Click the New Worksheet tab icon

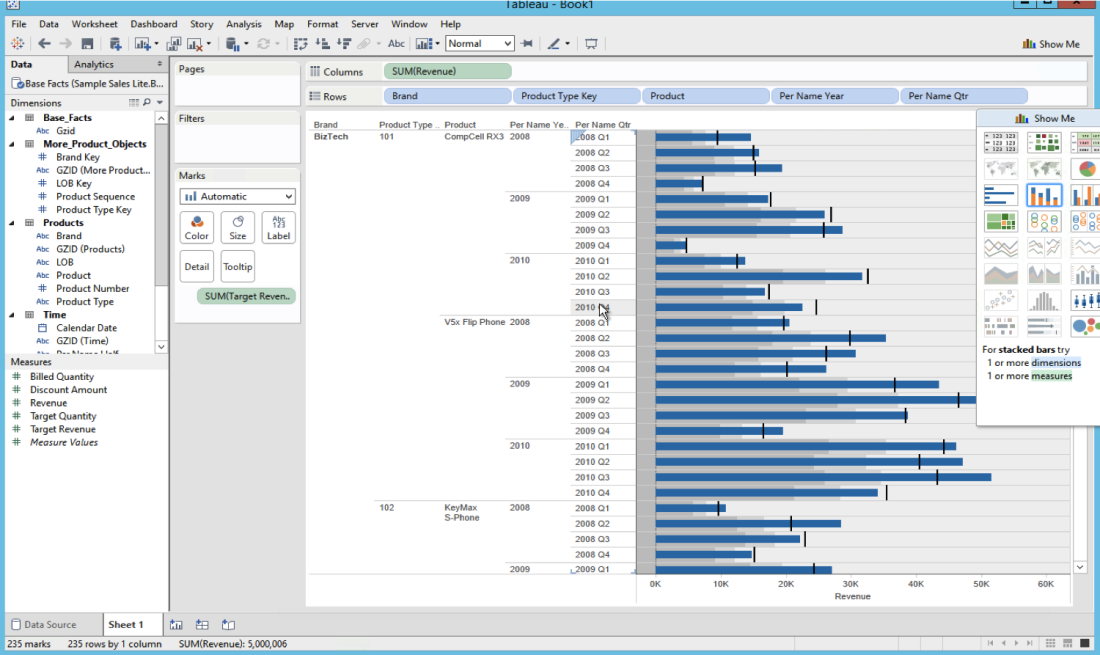[176, 624]
